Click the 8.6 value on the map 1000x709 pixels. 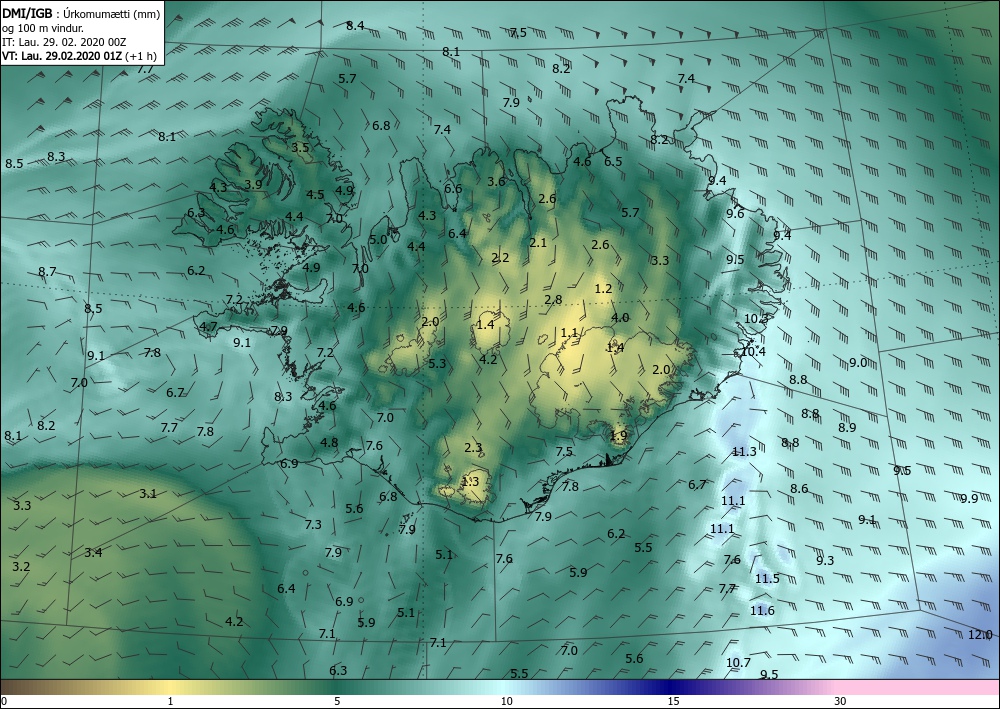click(799, 488)
